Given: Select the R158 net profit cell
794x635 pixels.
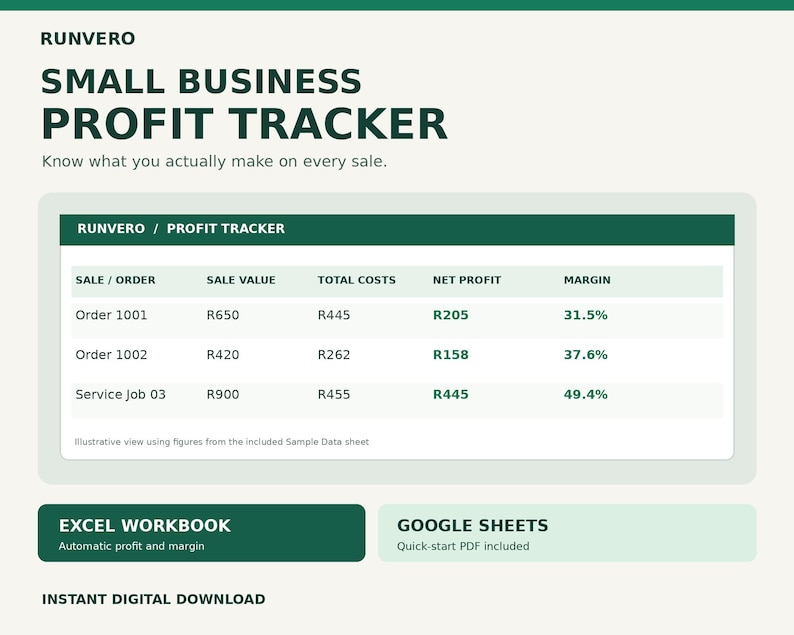Looking at the screenshot, I should tap(451, 354).
